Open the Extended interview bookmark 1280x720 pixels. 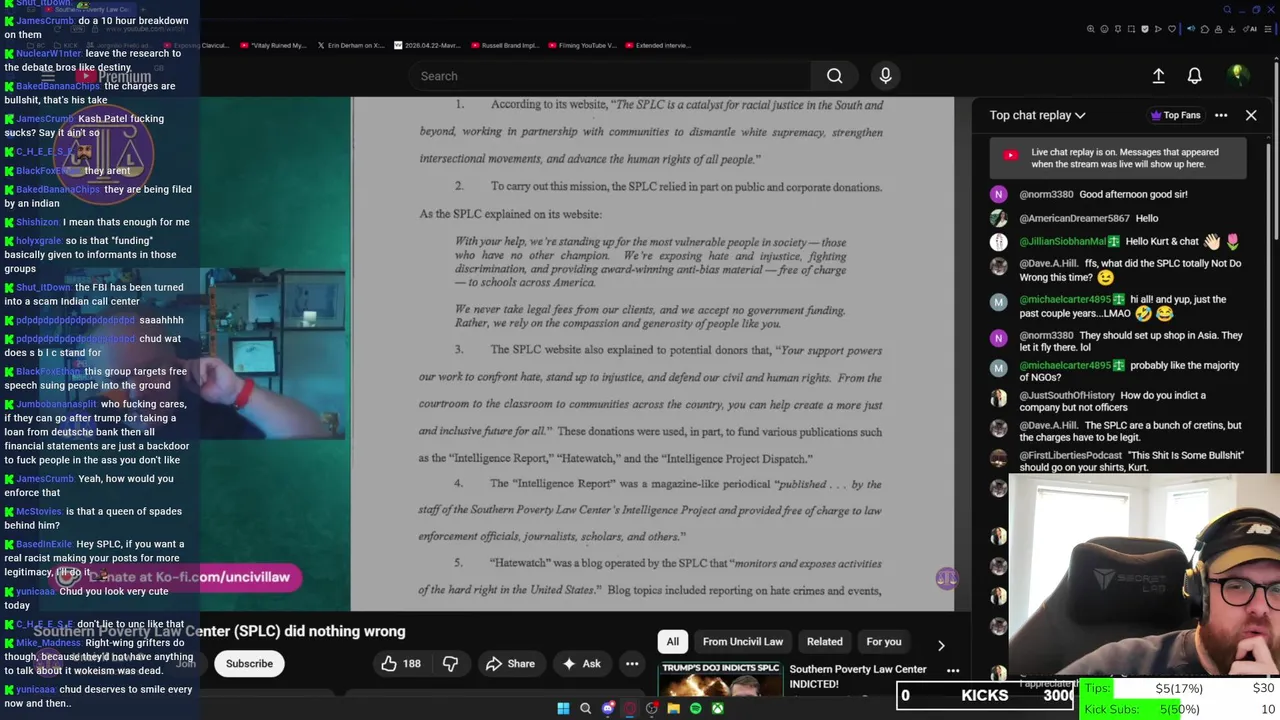657,45
